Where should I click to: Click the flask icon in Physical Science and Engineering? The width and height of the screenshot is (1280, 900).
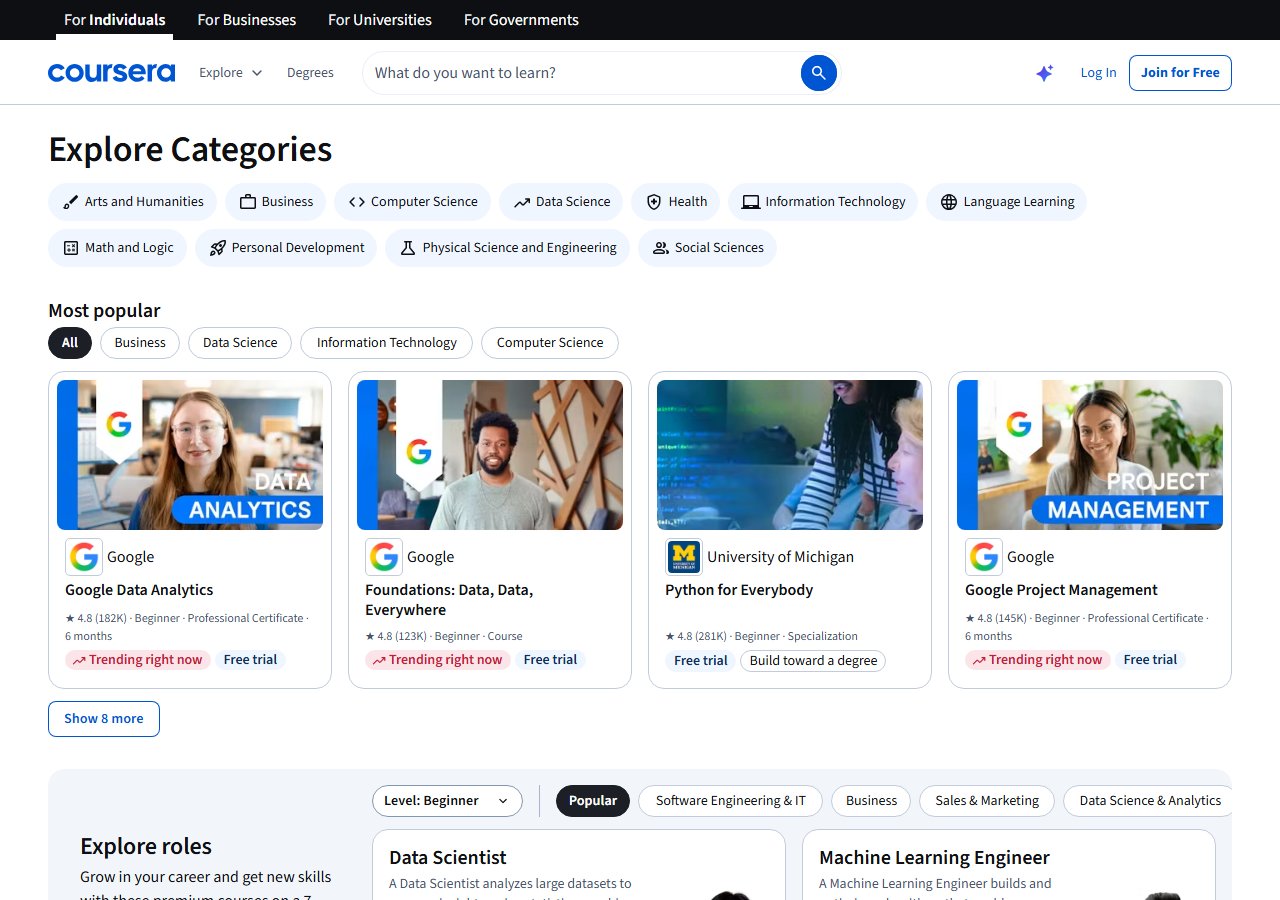click(x=407, y=248)
